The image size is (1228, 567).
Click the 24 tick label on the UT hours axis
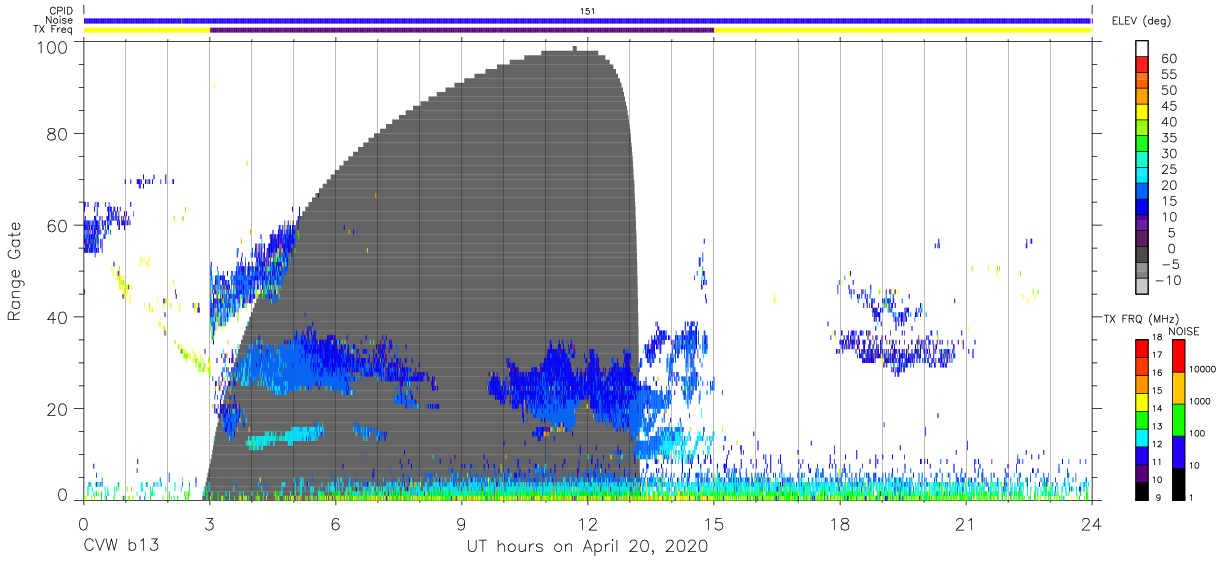click(x=1091, y=523)
